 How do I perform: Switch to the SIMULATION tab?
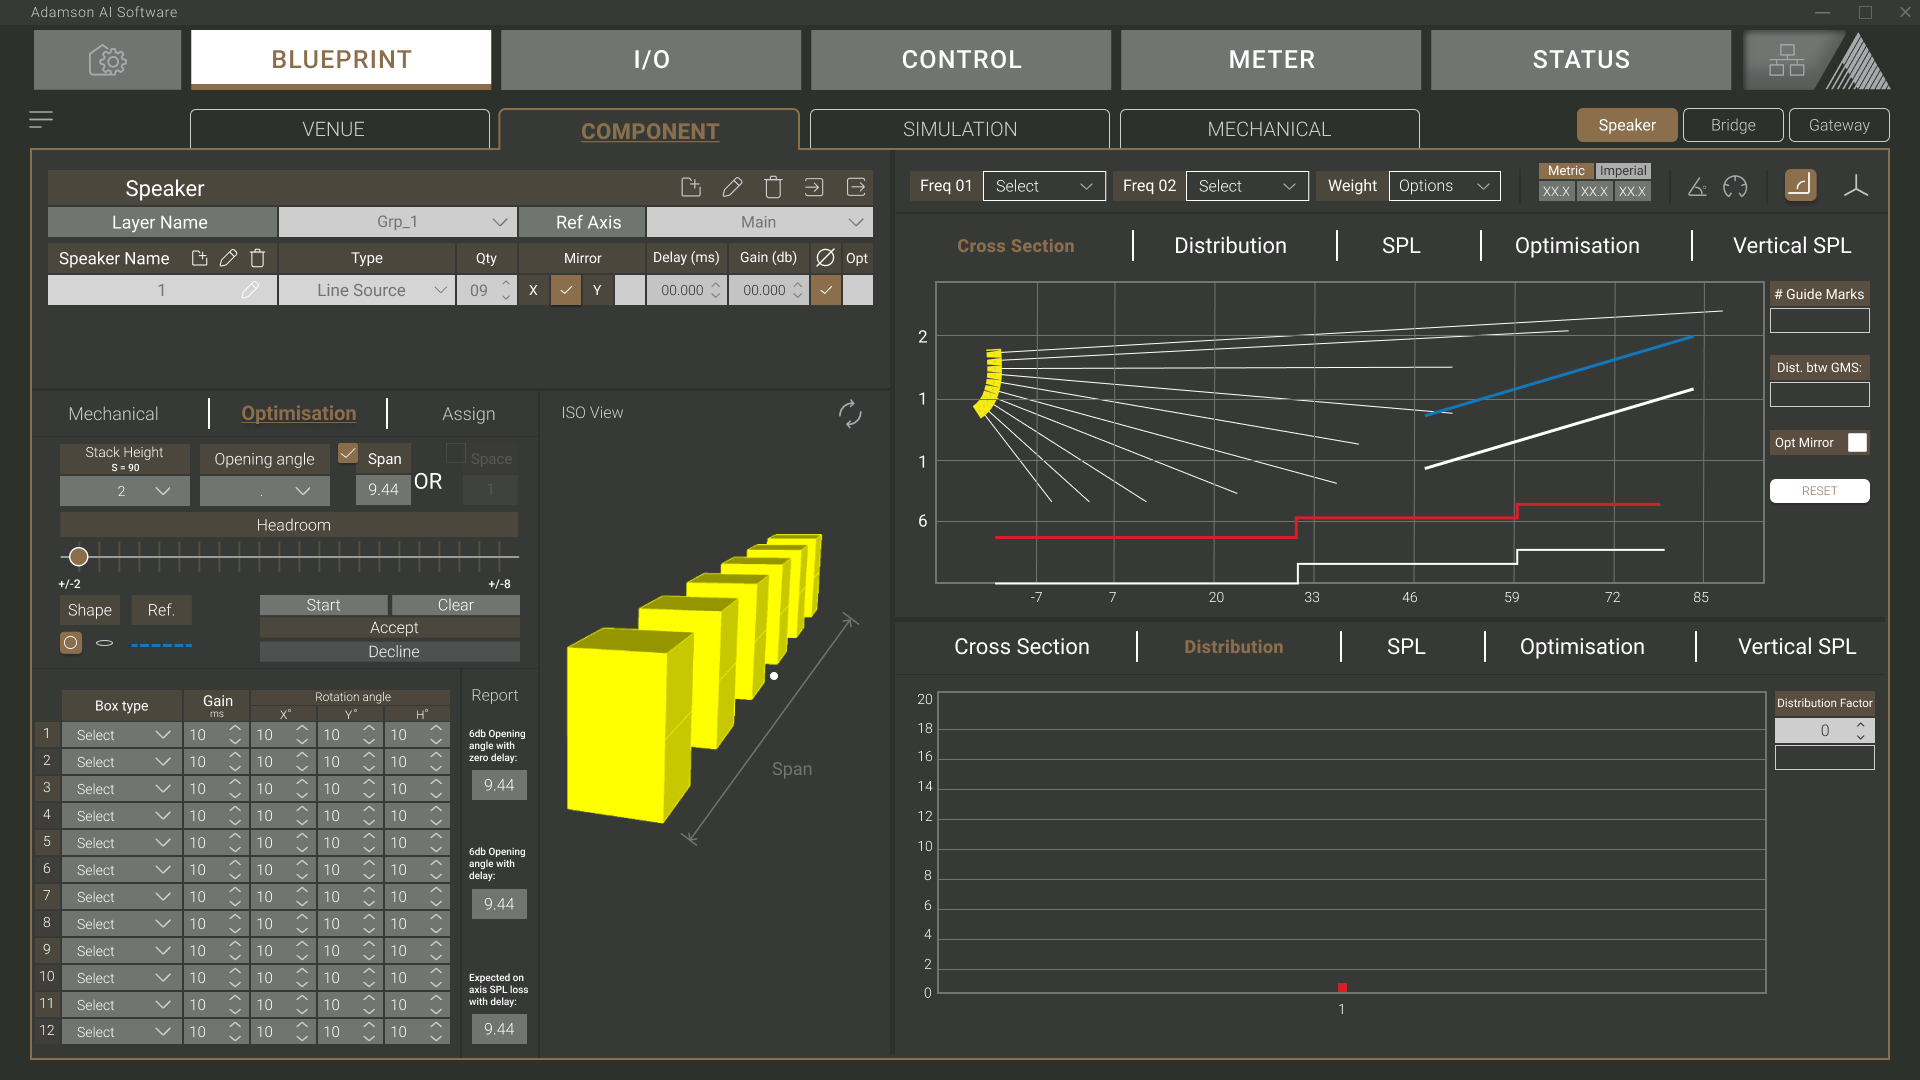(x=959, y=129)
